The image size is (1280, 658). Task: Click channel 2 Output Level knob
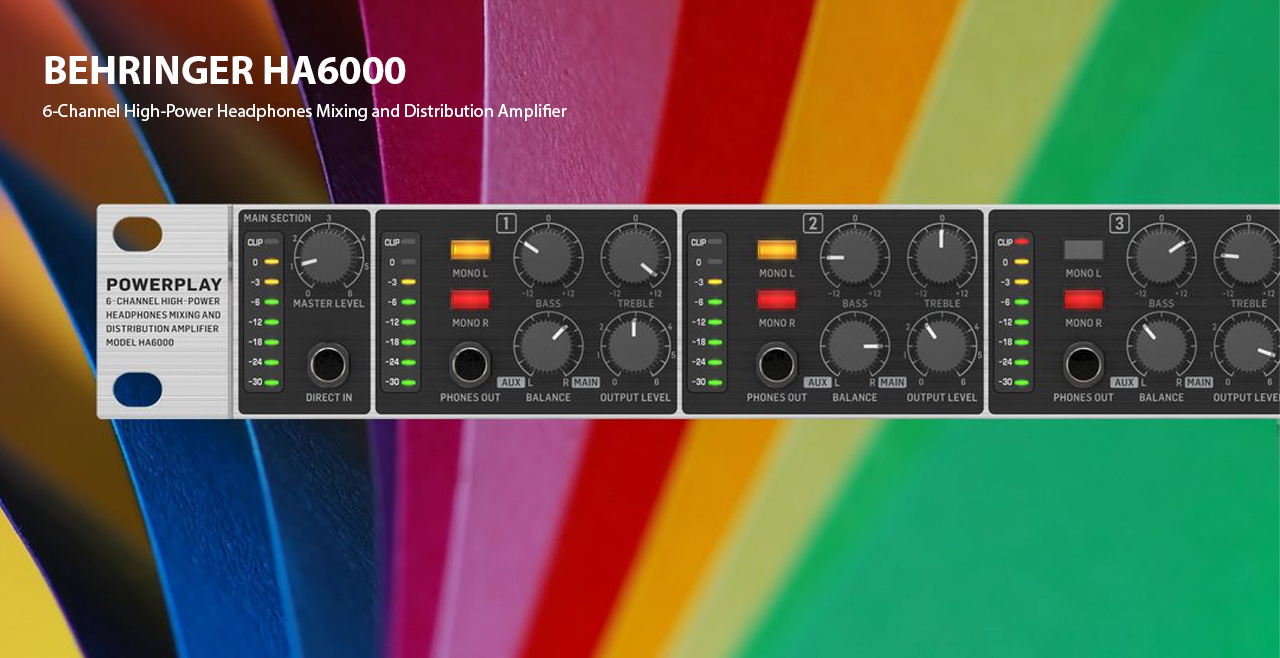coord(942,346)
